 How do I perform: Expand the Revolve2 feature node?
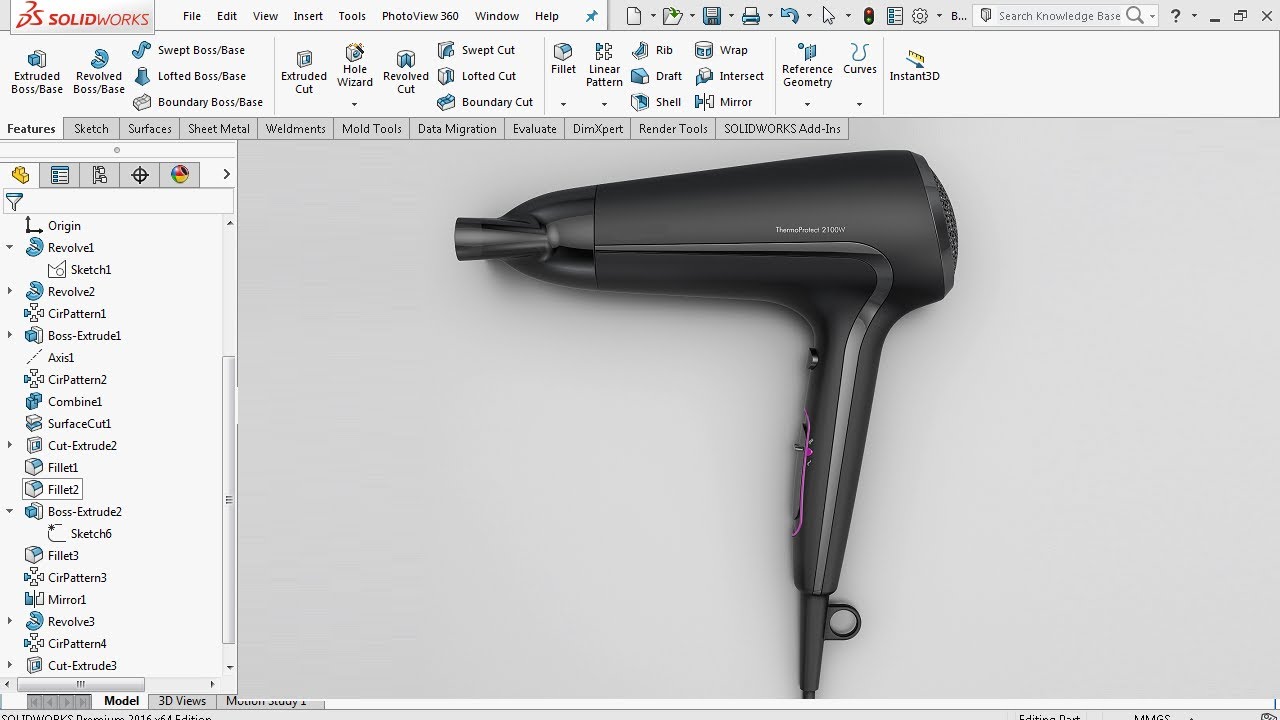(10, 291)
